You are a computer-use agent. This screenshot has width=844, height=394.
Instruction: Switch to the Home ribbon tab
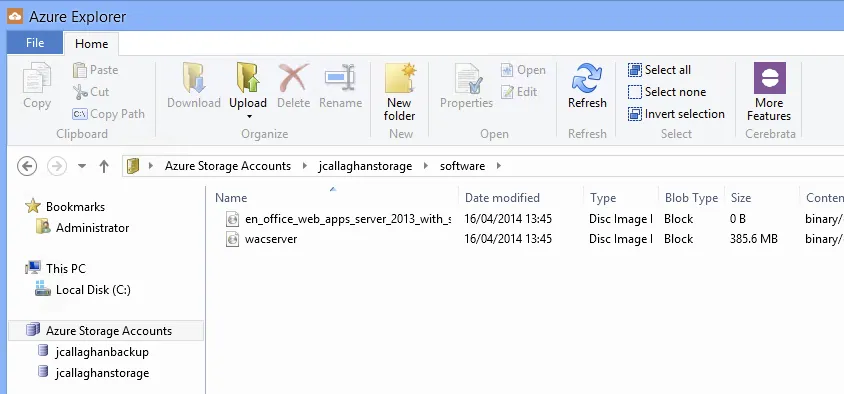[92, 44]
